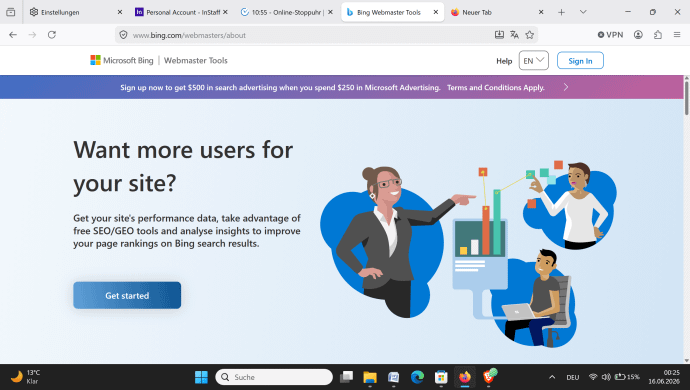Open the extensions puzzle icon
The height and width of the screenshot is (390, 690).
pos(658,35)
